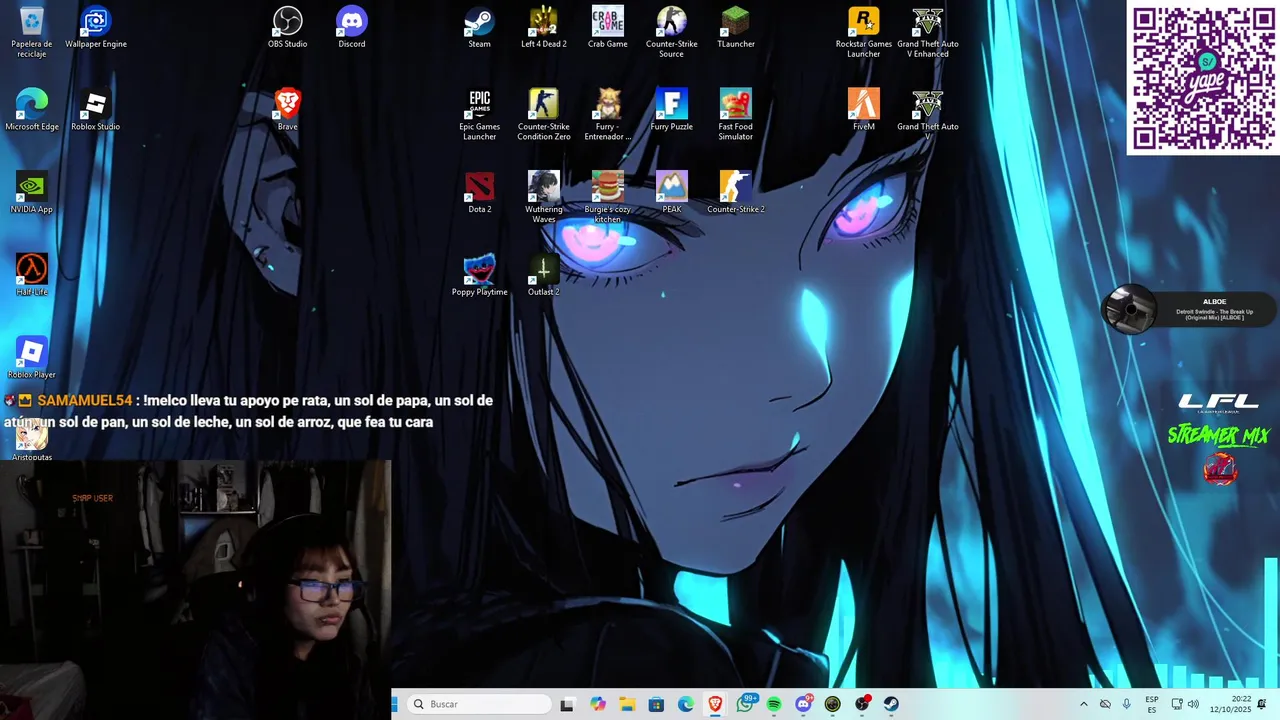Screen dimensions: 1280x720
Task: Select the Brave browser desktop shortcut
Action: pos(288,110)
